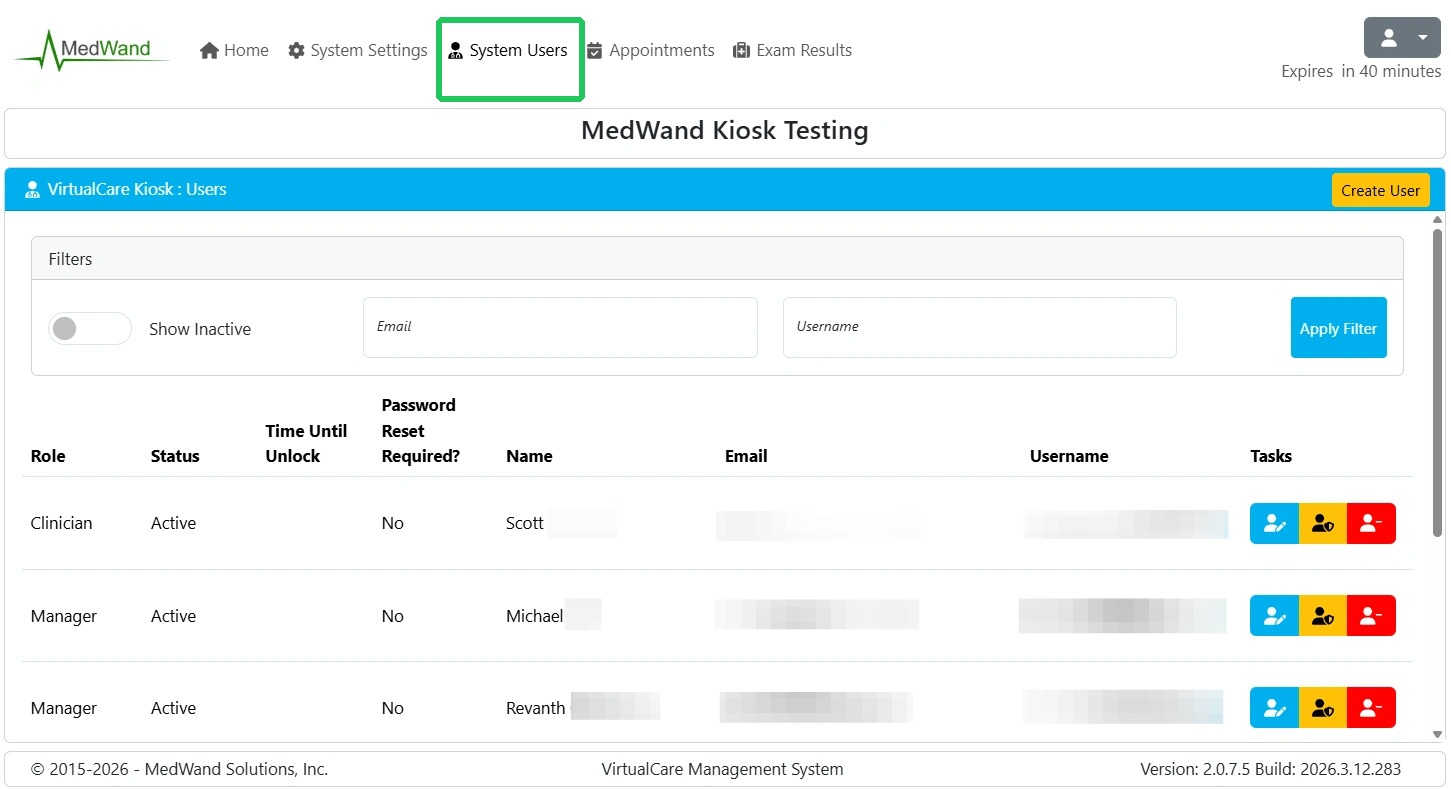Screen dimensions: 1451x789
Task: Click the Create User button
Action: tap(1380, 190)
